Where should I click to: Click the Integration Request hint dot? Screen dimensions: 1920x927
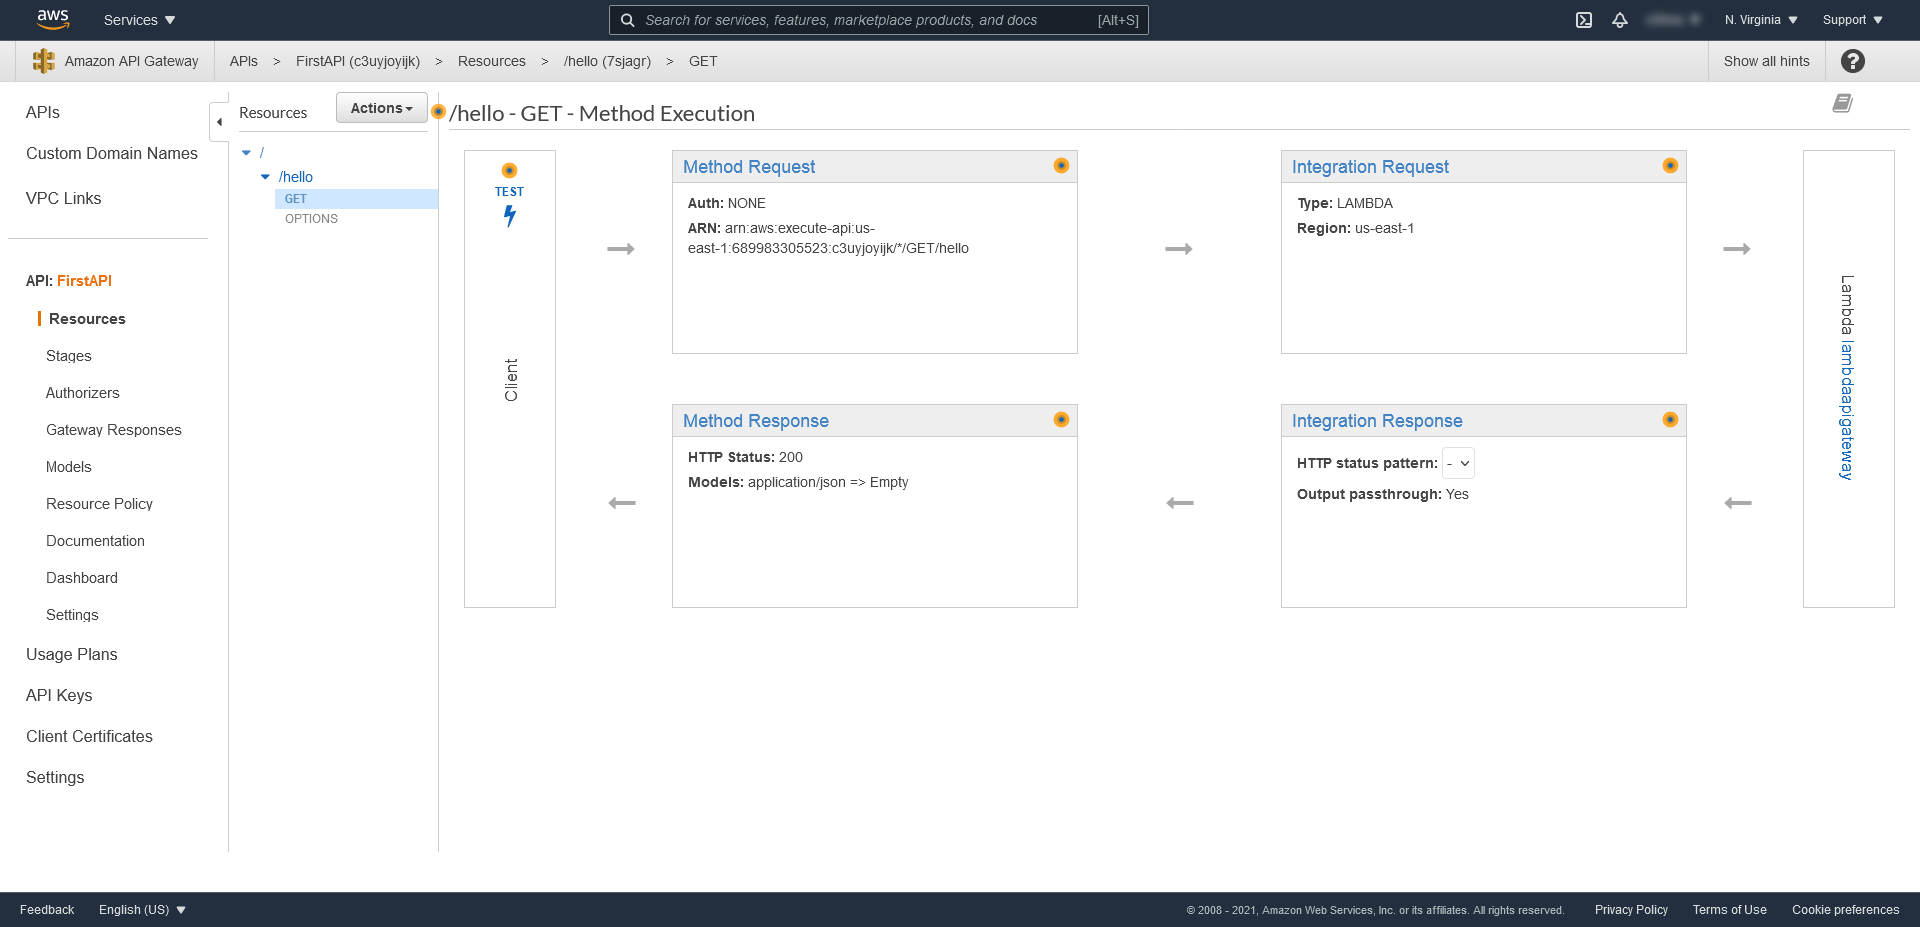click(x=1670, y=166)
